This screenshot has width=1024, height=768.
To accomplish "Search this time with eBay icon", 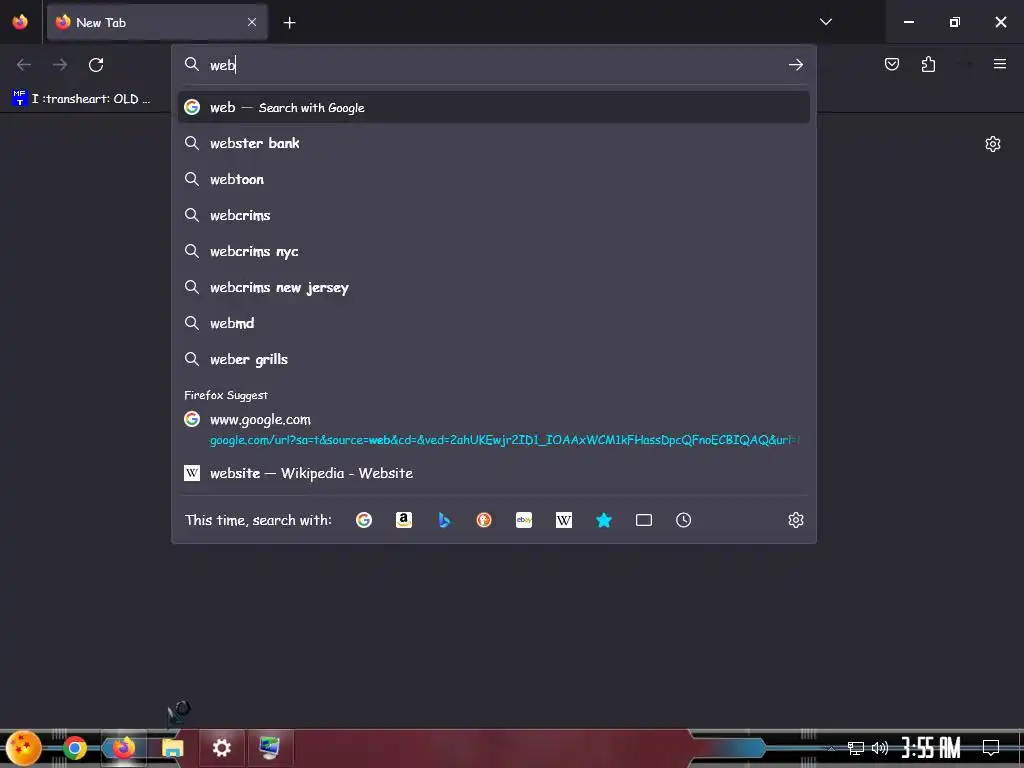I will (x=524, y=520).
